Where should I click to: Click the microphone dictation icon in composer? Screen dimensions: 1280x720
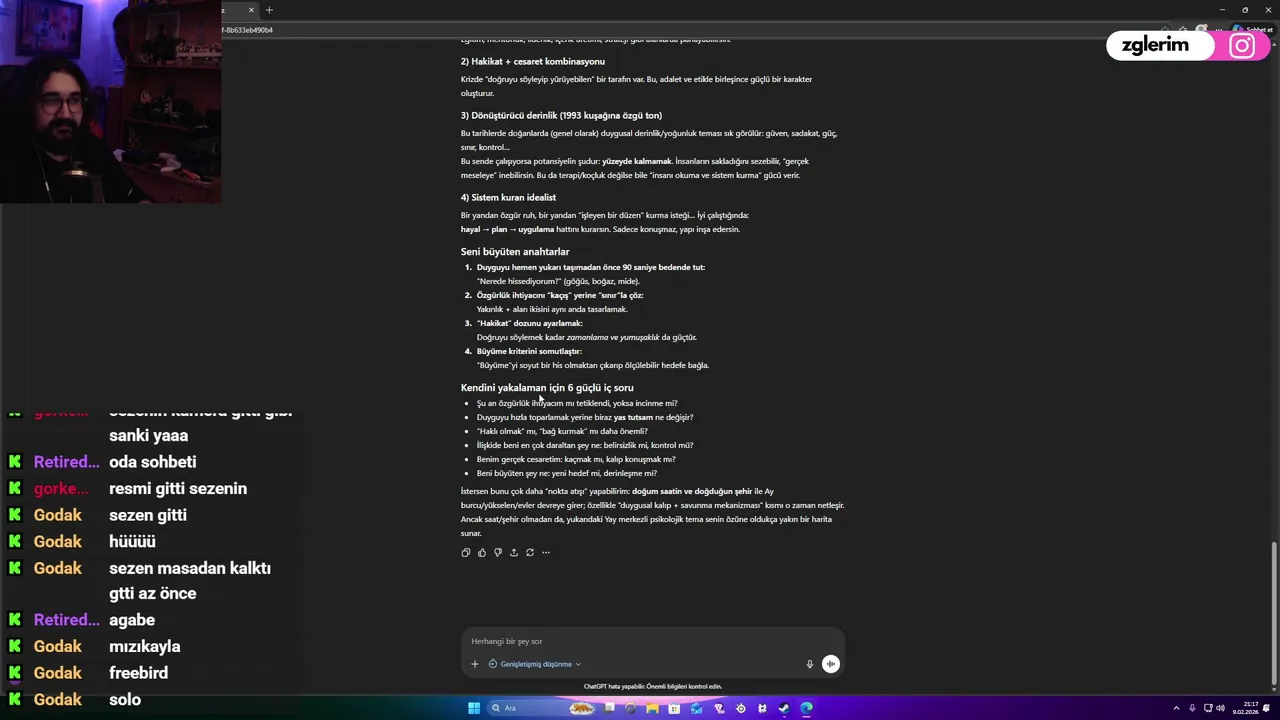tap(810, 664)
